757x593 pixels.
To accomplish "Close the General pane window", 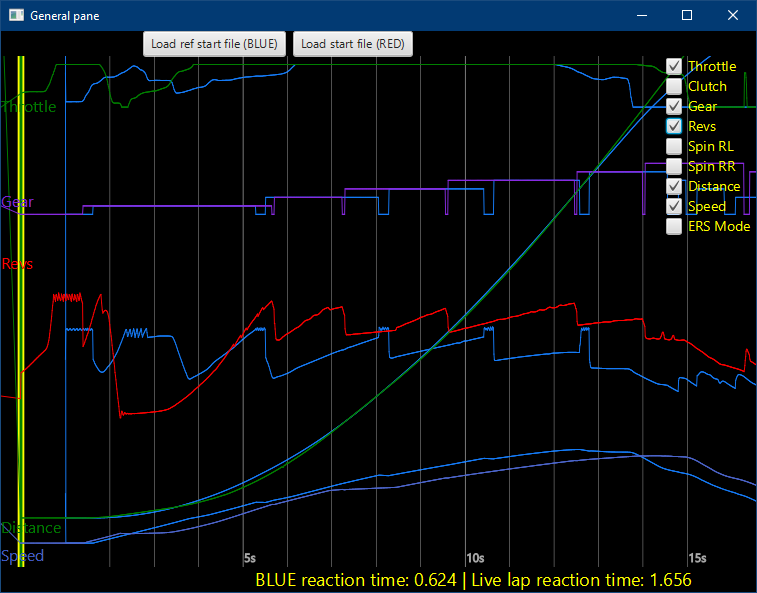I will pyautogui.click(x=733, y=15).
